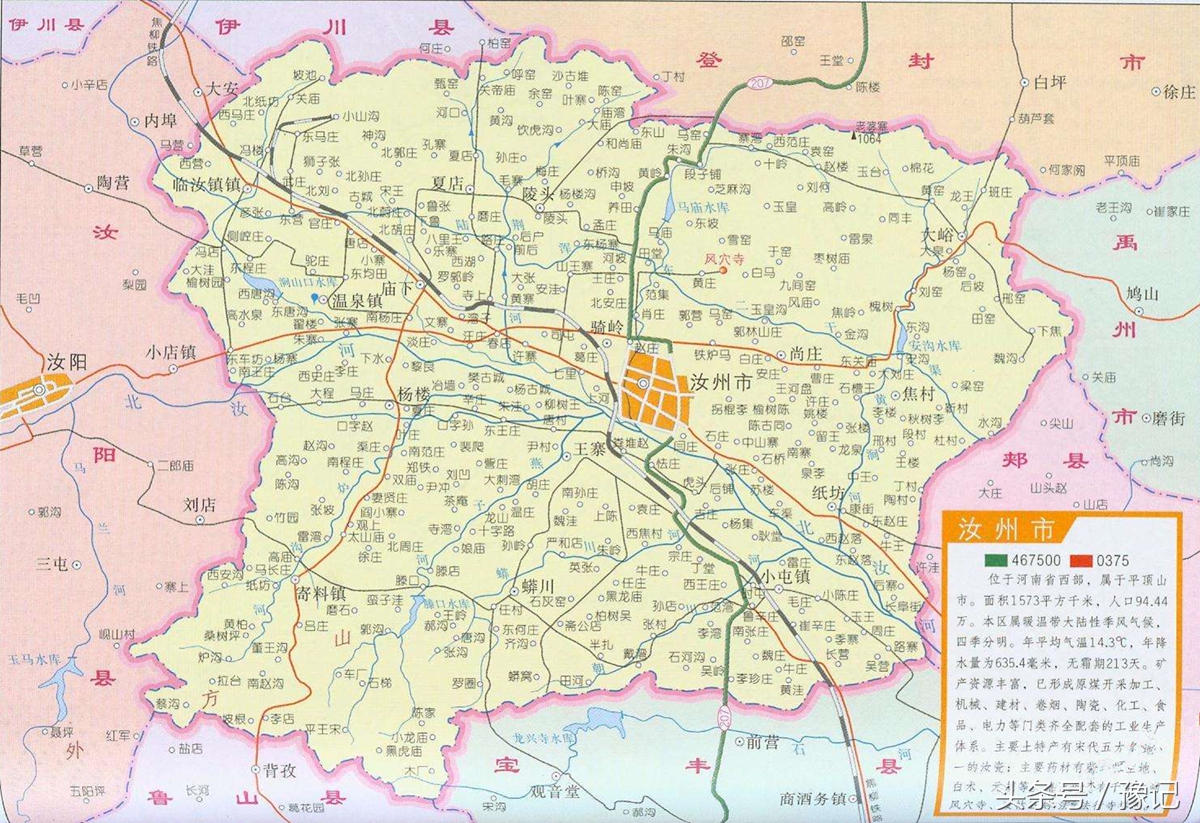
Task: Select the 汝阳 county seat symbol on the west
Action: point(40,389)
